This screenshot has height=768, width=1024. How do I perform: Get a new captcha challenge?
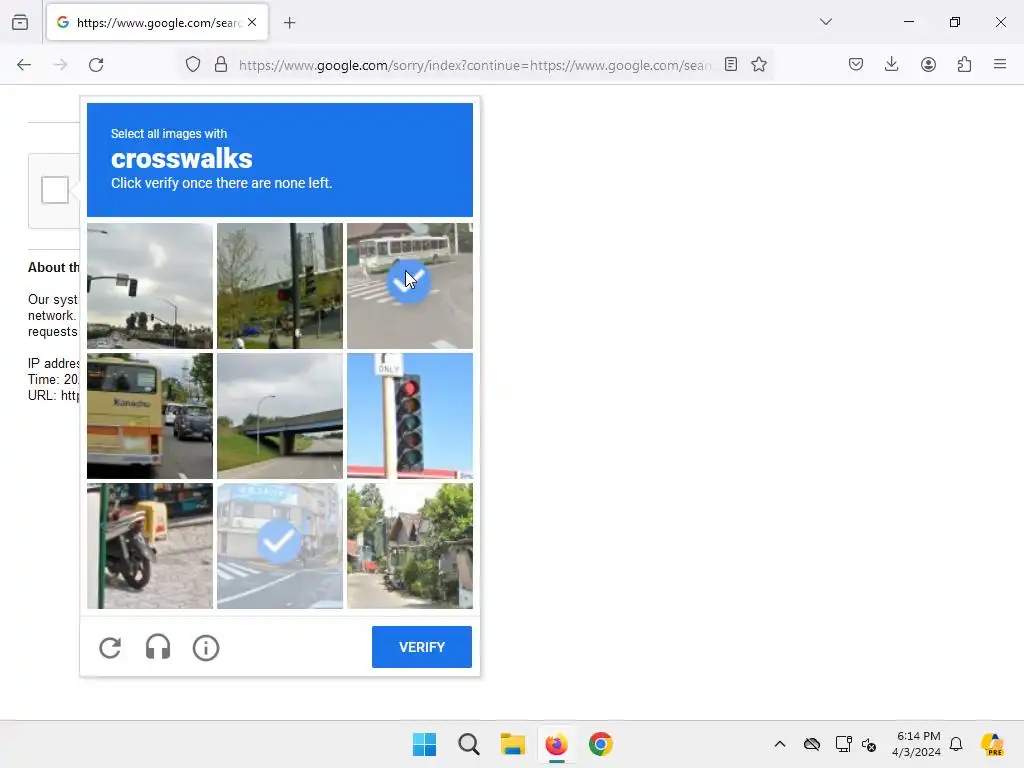(110, 648)
